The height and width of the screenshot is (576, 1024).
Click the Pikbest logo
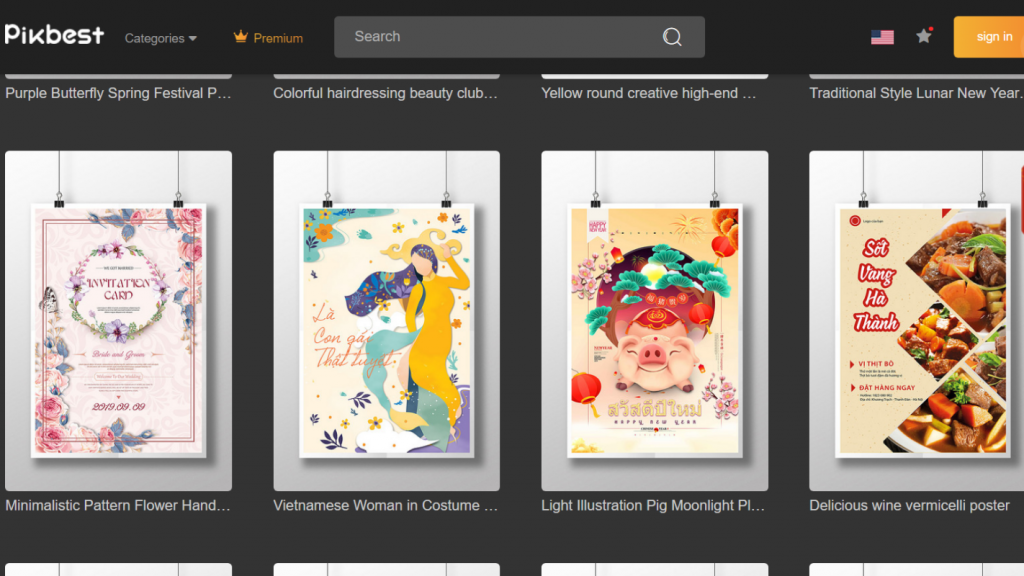pos(54,36)
